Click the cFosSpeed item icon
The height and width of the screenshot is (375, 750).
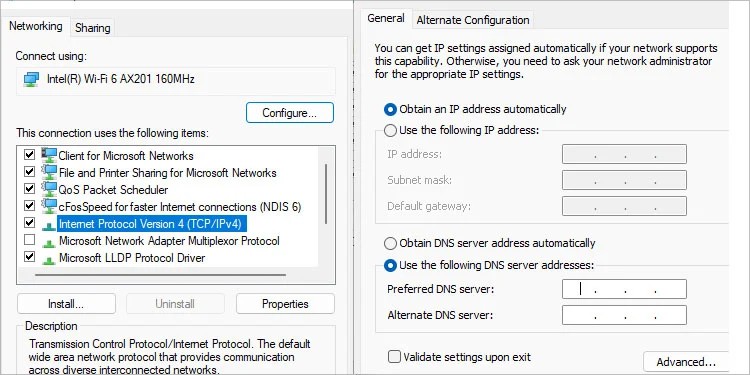(49, 207)
